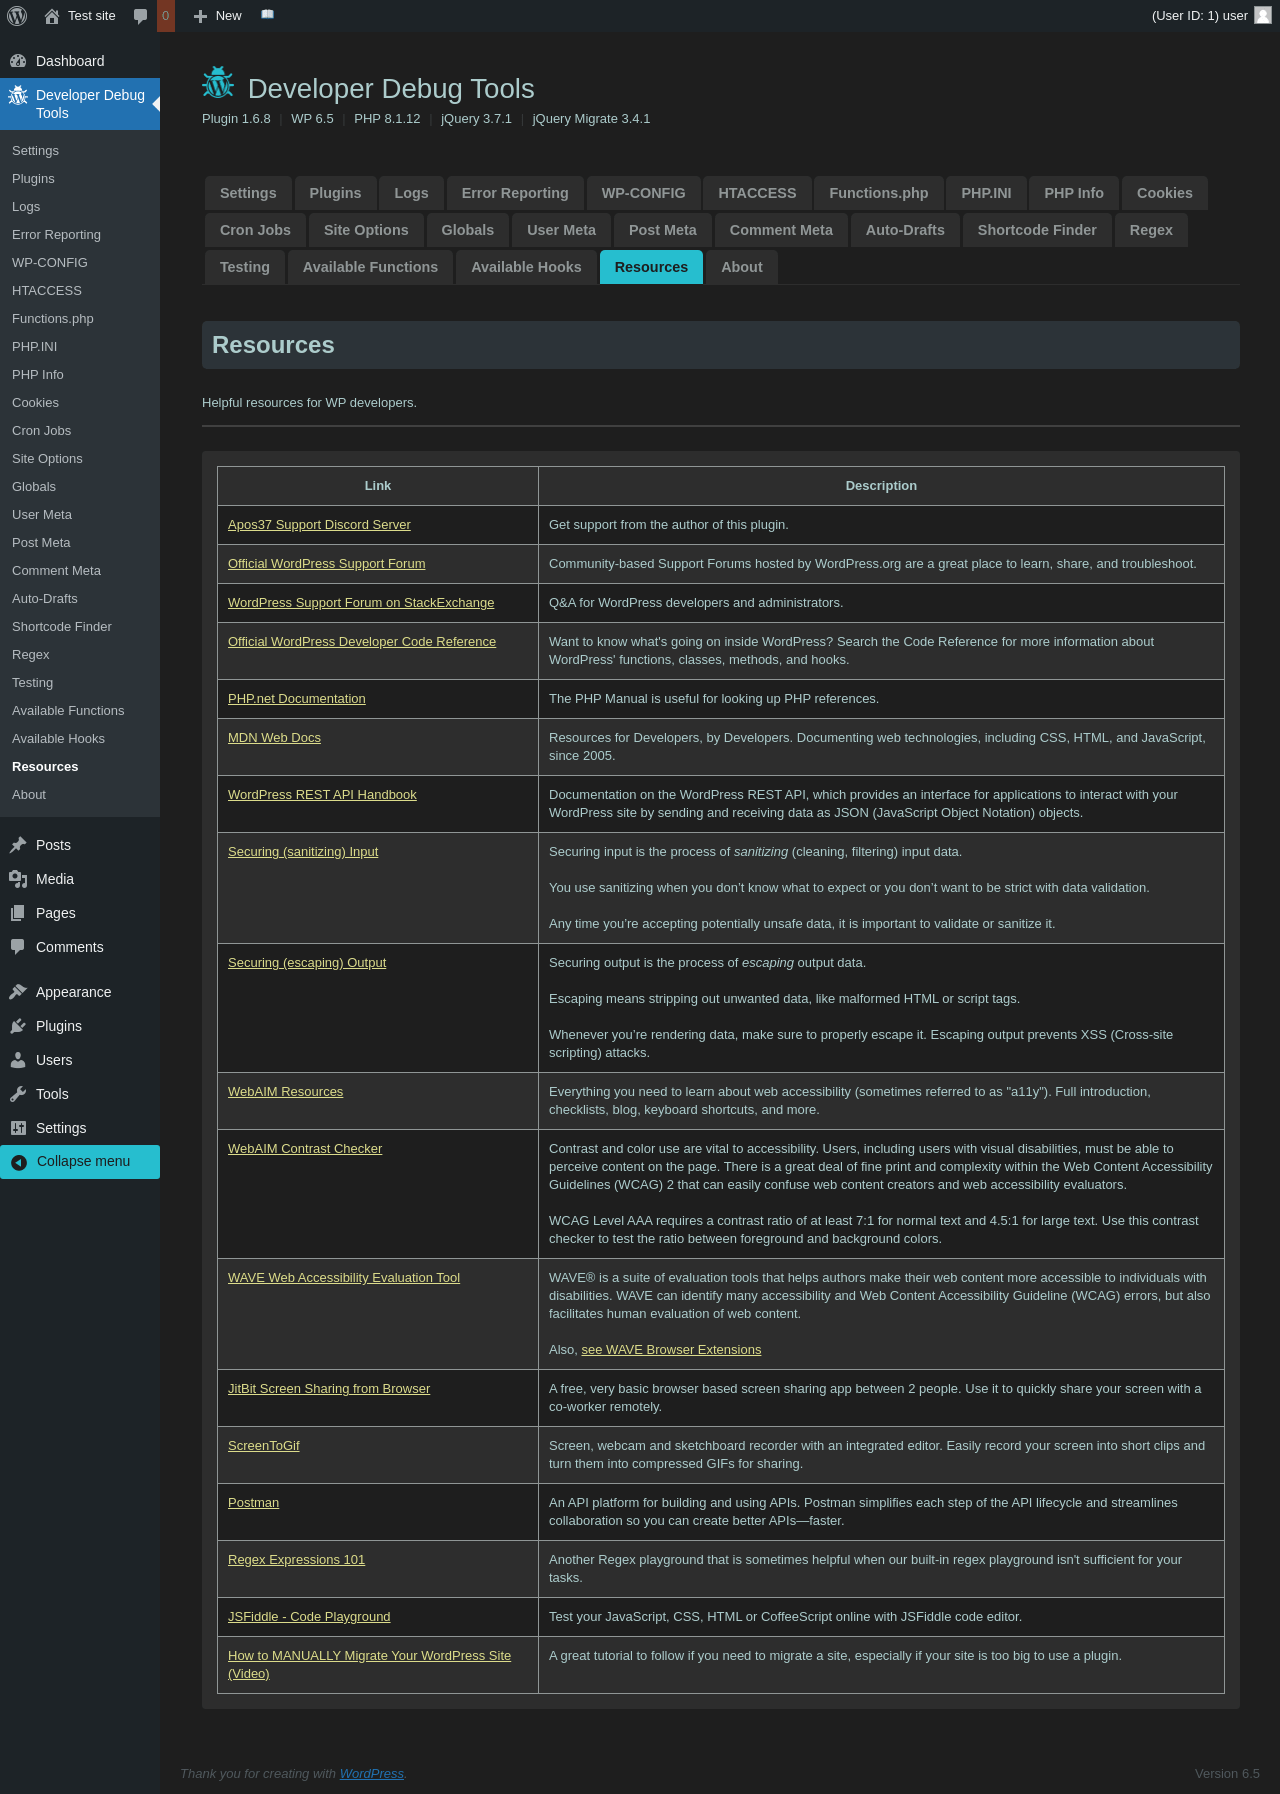The image size is (1280, 1794).
Task: Open the Globals tab
Action: [468, 230]
